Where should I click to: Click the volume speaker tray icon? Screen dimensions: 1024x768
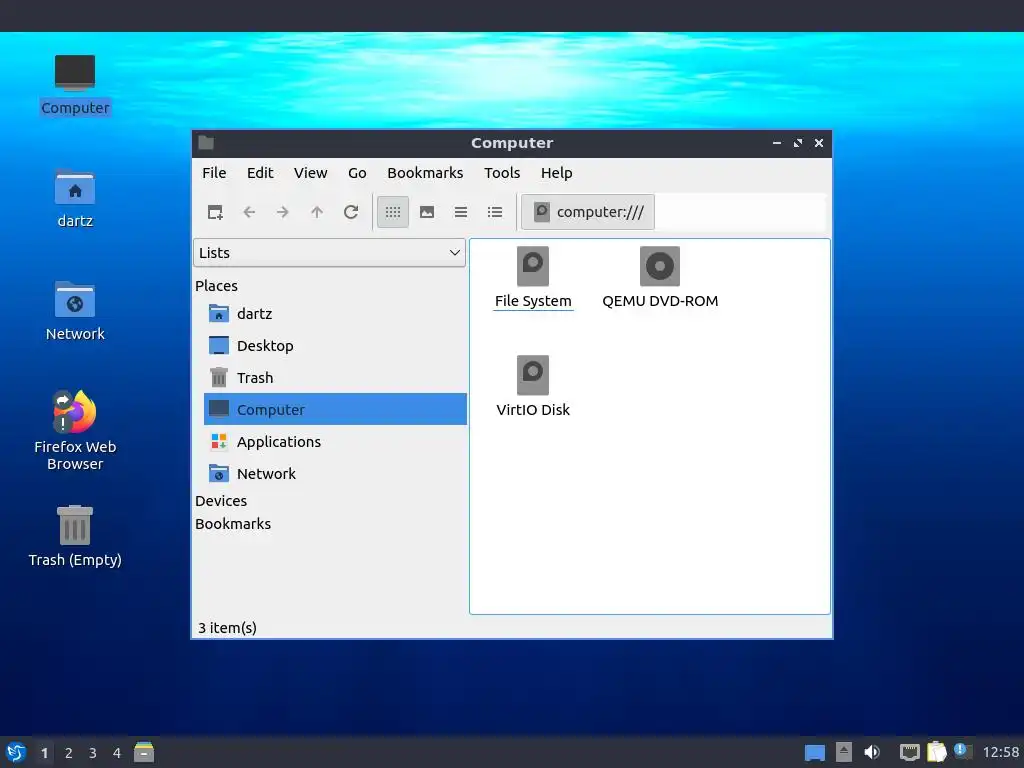coord(872,752)
